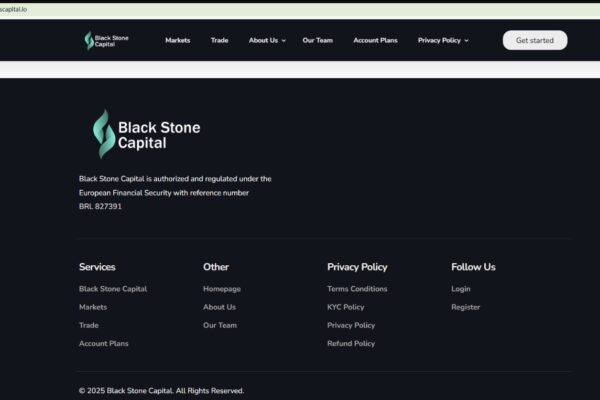Open the Markets link under Services
The width and height of the screenshot is (600, 400).
tap(93, 307)
